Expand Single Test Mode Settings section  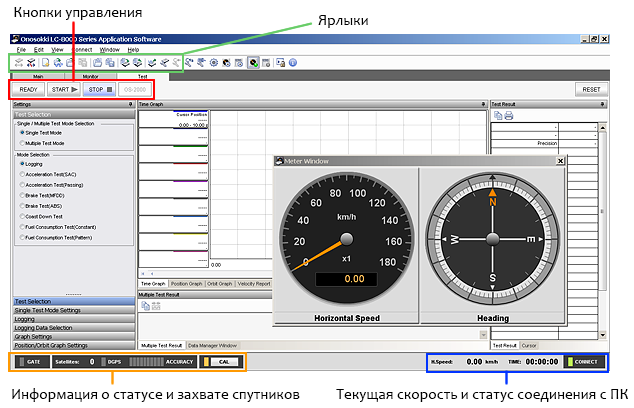pos(74,310)
